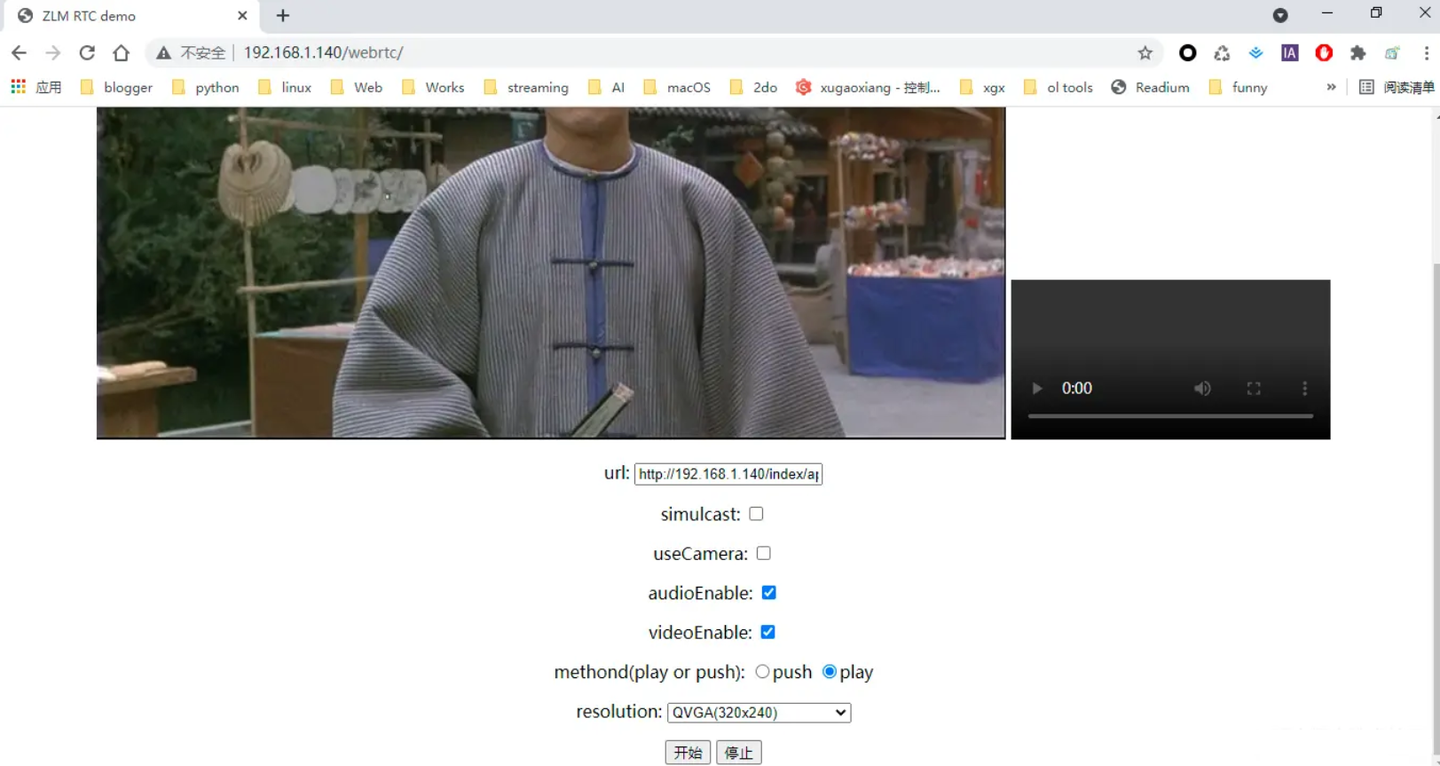
Task: Select the push radio button
Action: coord(762,671)
